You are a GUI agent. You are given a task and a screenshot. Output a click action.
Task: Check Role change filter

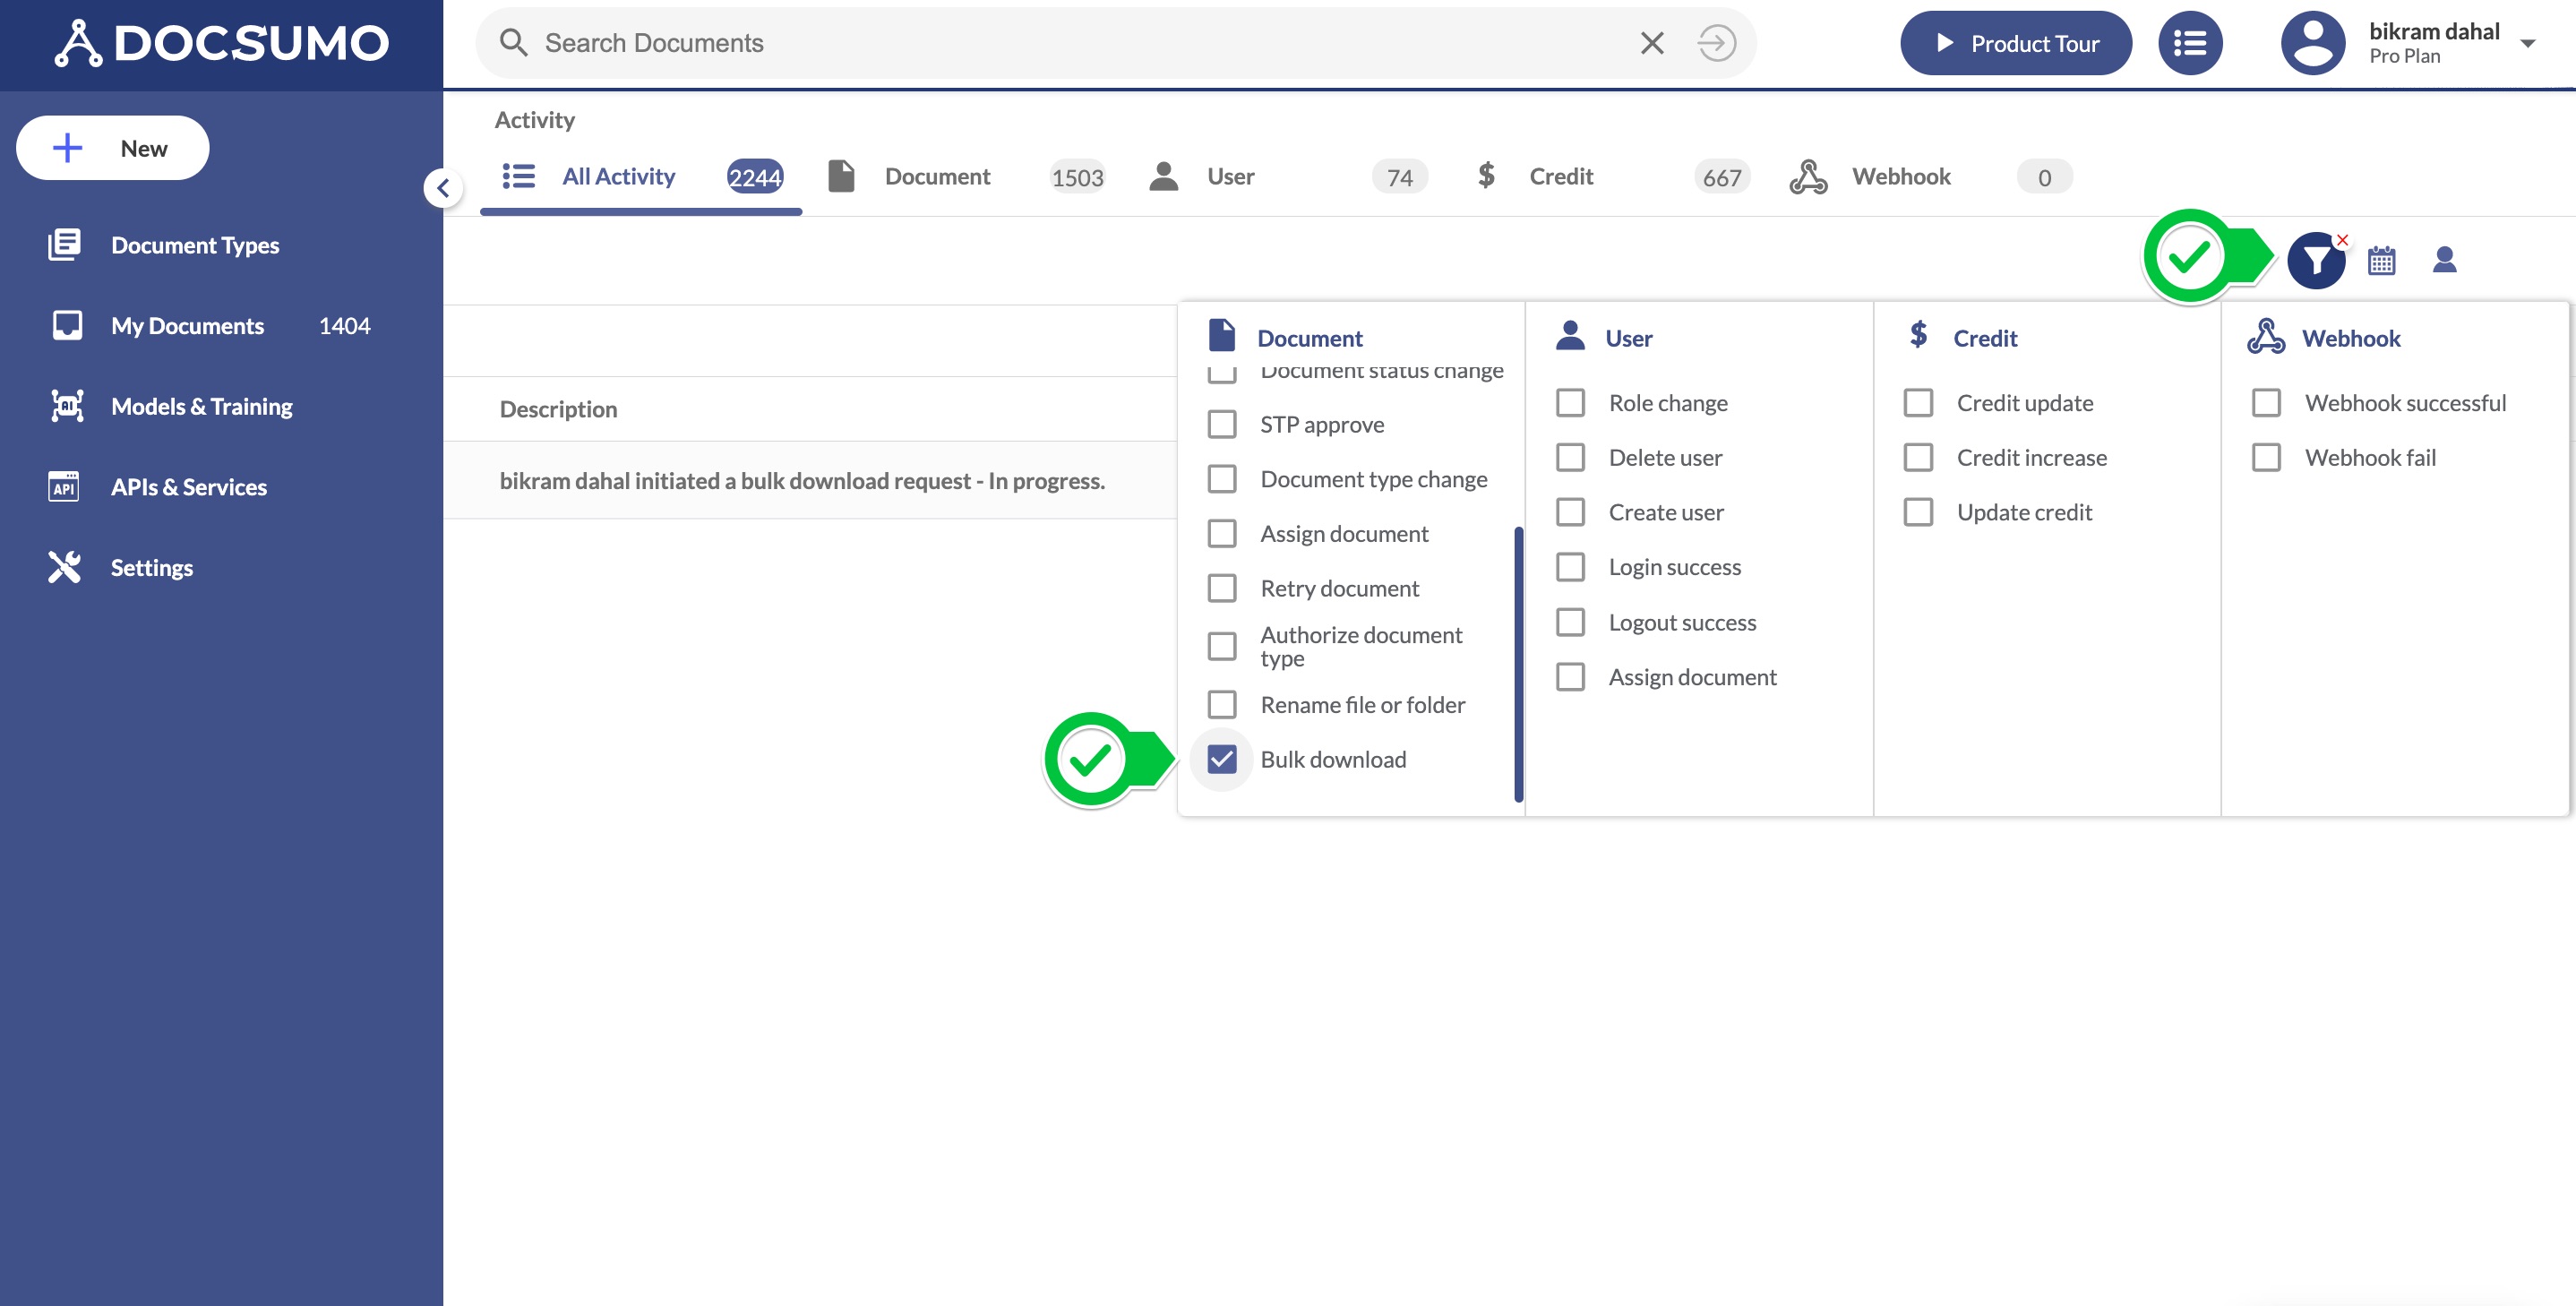click(x=1570, y=403)
